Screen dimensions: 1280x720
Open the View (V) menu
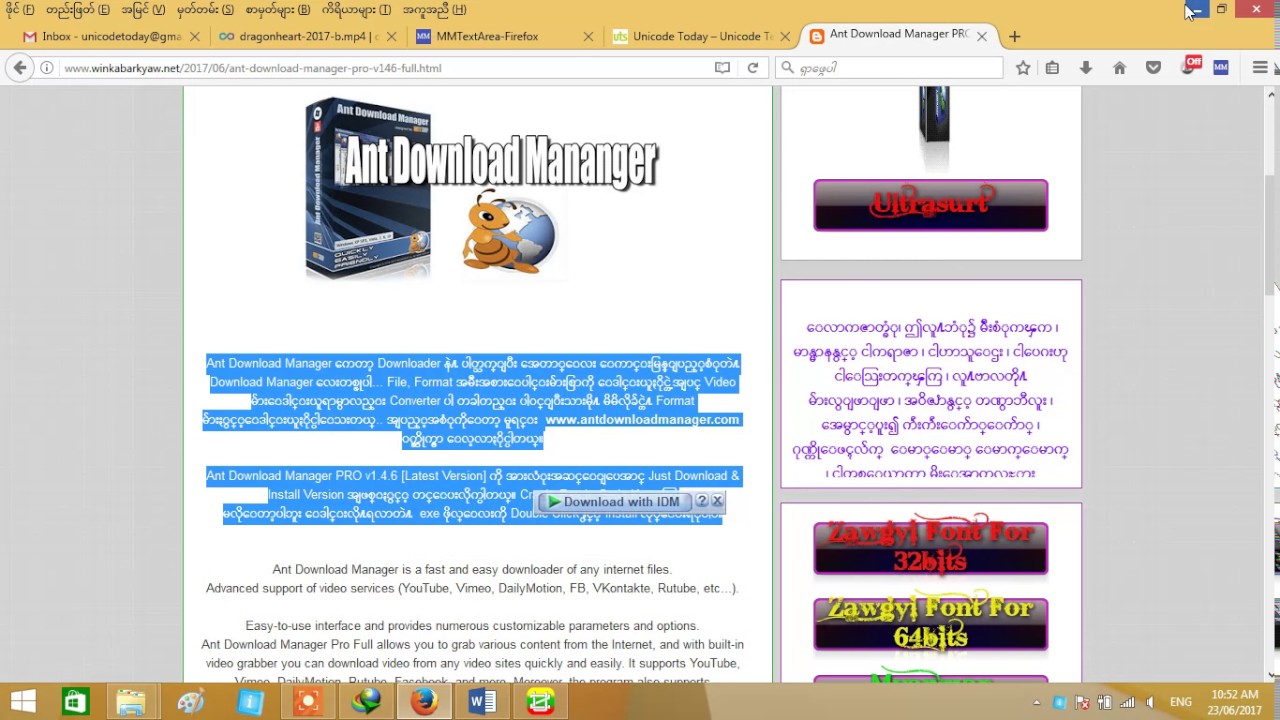143,10
